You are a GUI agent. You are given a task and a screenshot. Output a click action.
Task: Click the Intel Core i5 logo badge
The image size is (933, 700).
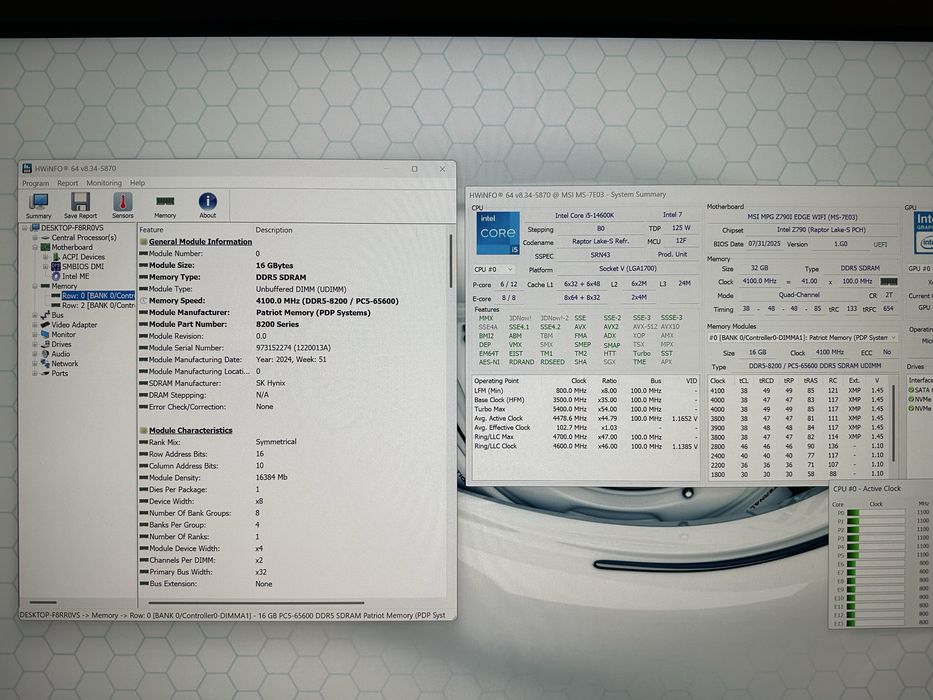coord(497,233)
